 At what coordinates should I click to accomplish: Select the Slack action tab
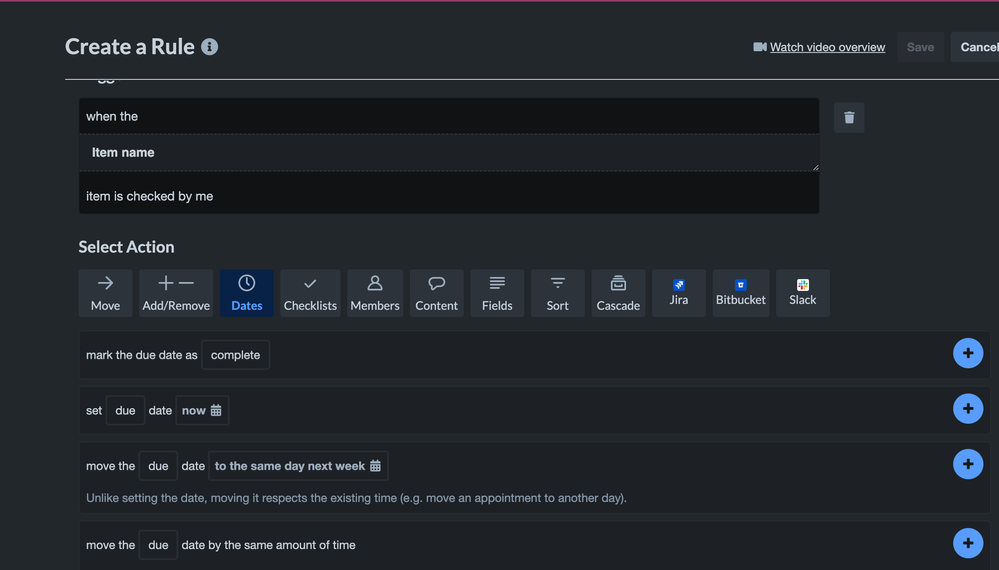[803, 293]
